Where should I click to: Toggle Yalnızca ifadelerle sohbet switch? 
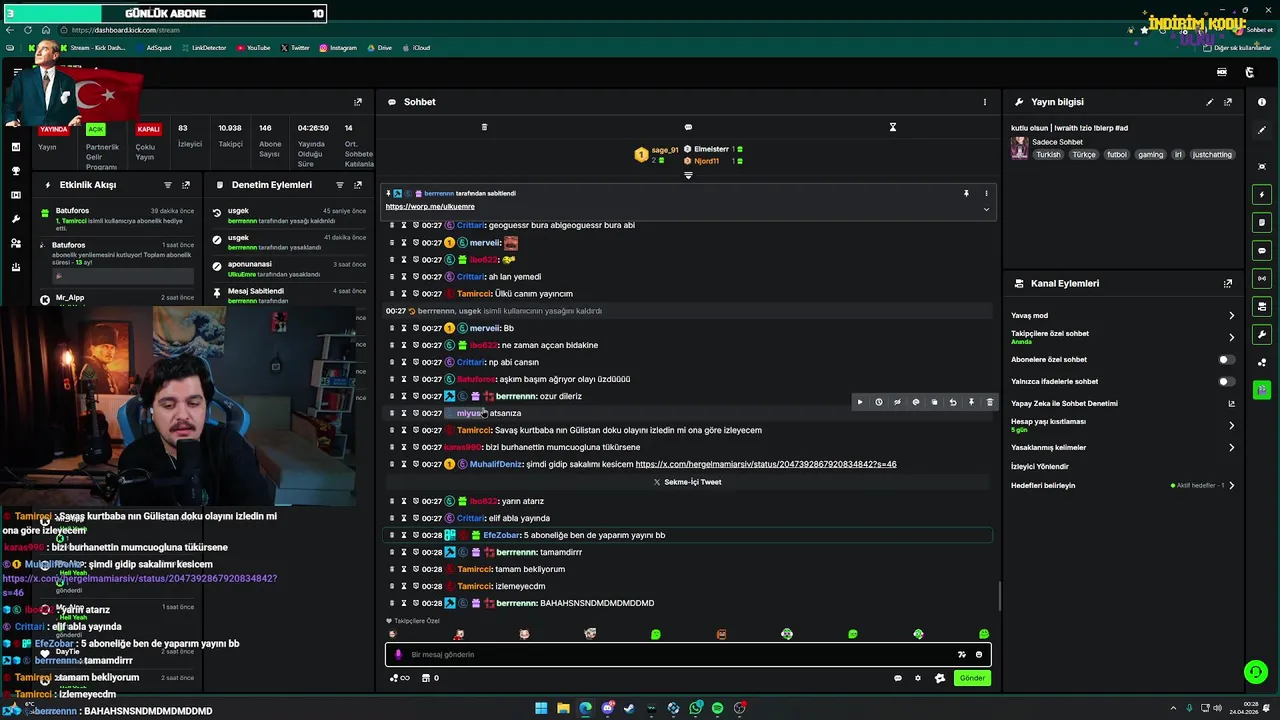click(1226, 381)
